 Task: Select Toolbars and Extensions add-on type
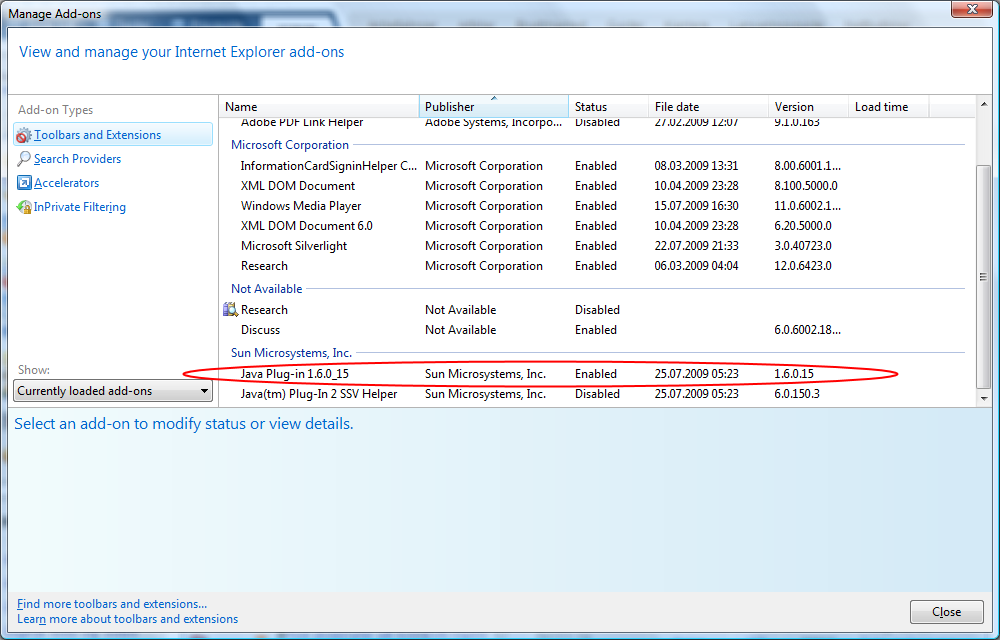pyautogui.click(x=113, y=135)
